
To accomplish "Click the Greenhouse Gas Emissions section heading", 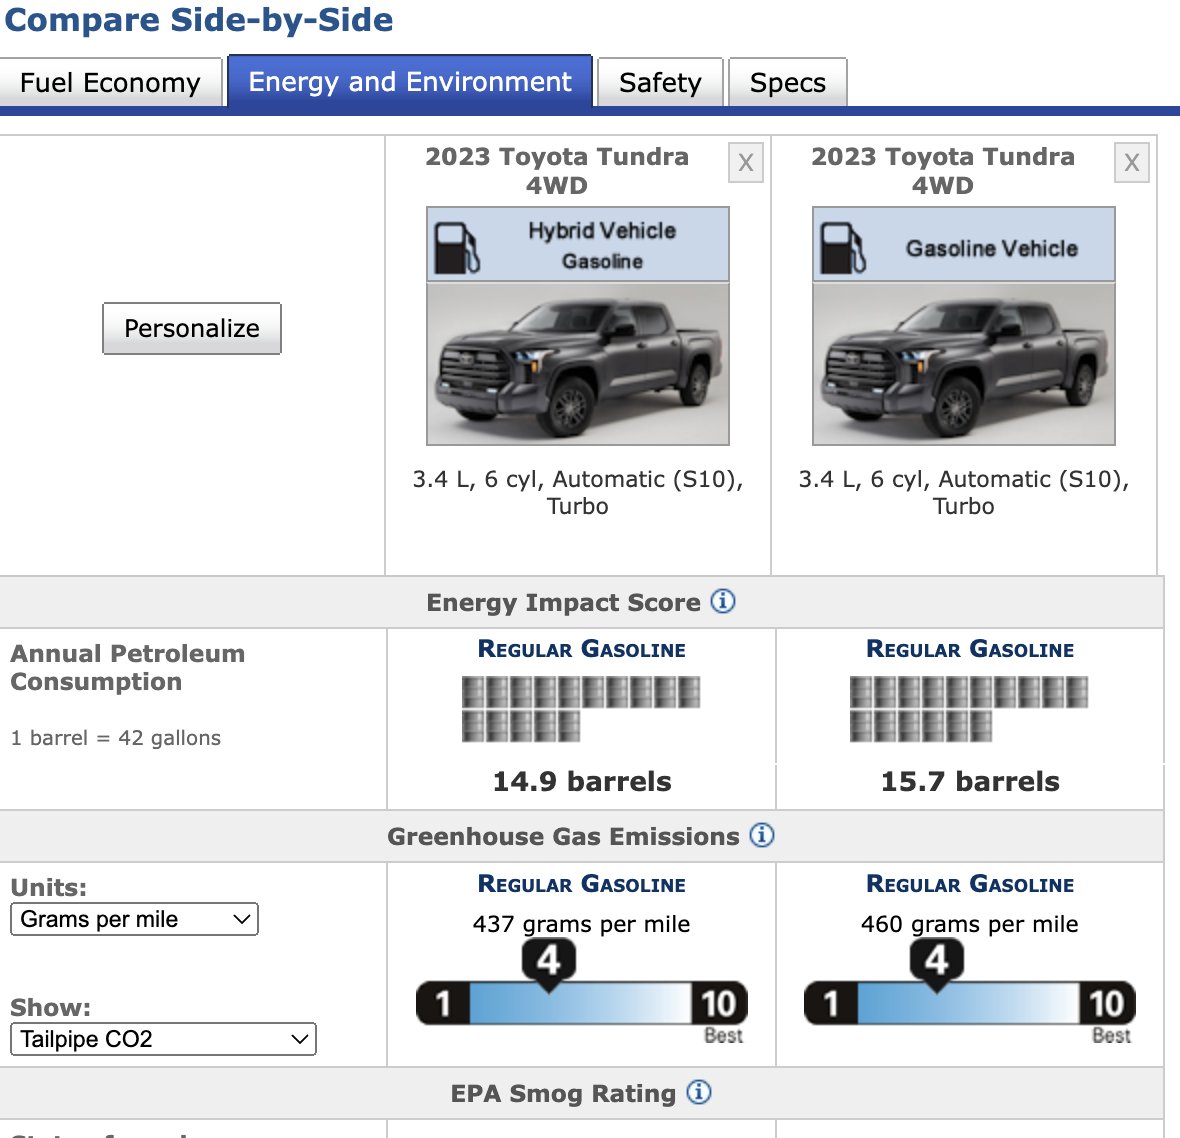I will (x=564, y=836).
